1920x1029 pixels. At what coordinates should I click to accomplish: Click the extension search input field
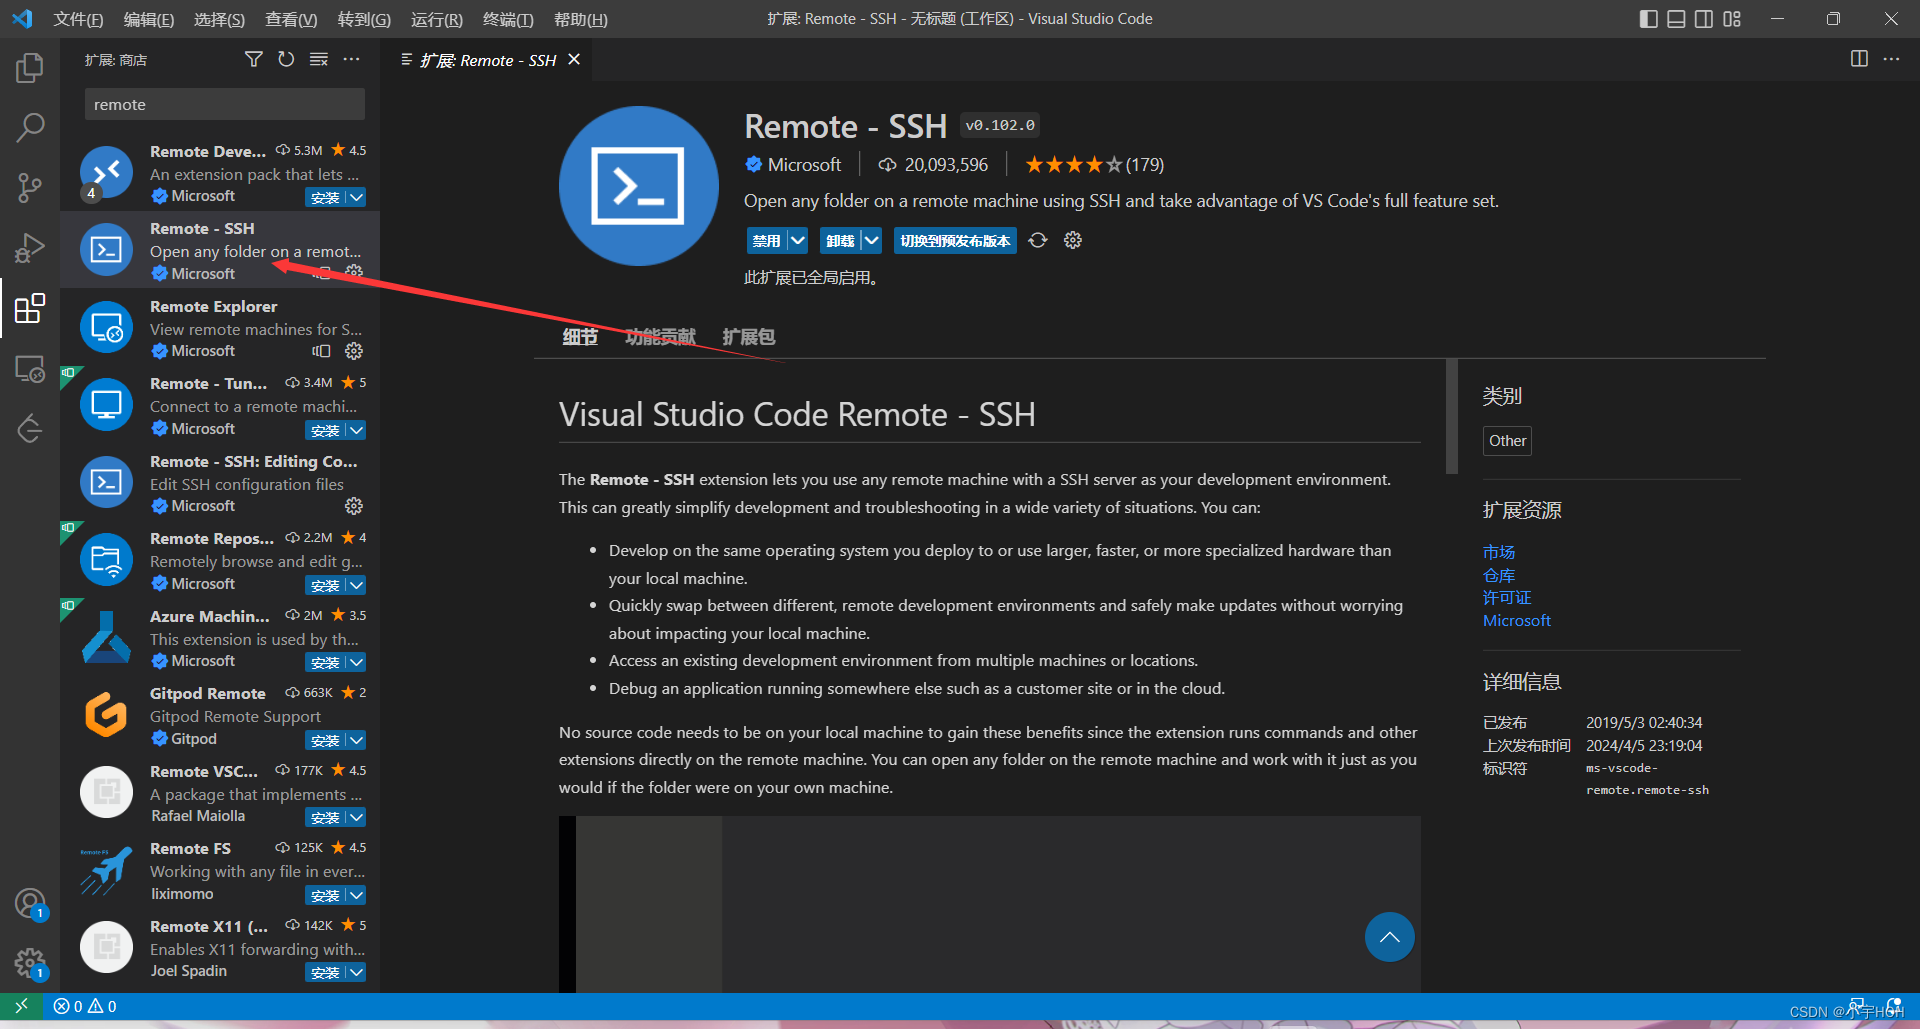click(x=225, y=104)
